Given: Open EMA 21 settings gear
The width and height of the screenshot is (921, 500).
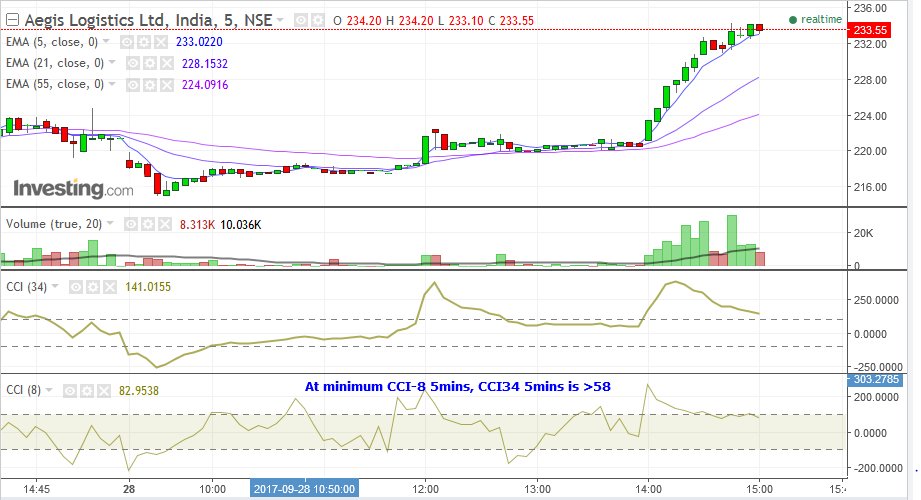Looking at the screenshot, I should tap(150, 63).
